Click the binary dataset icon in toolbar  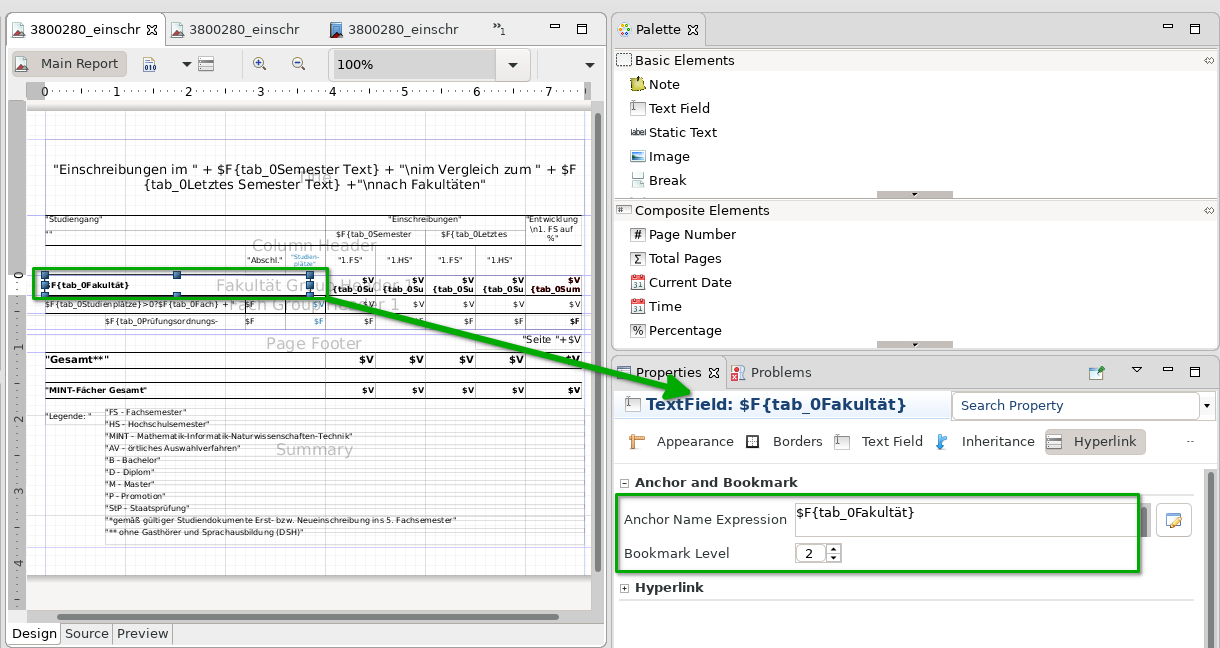click(150, 64)
